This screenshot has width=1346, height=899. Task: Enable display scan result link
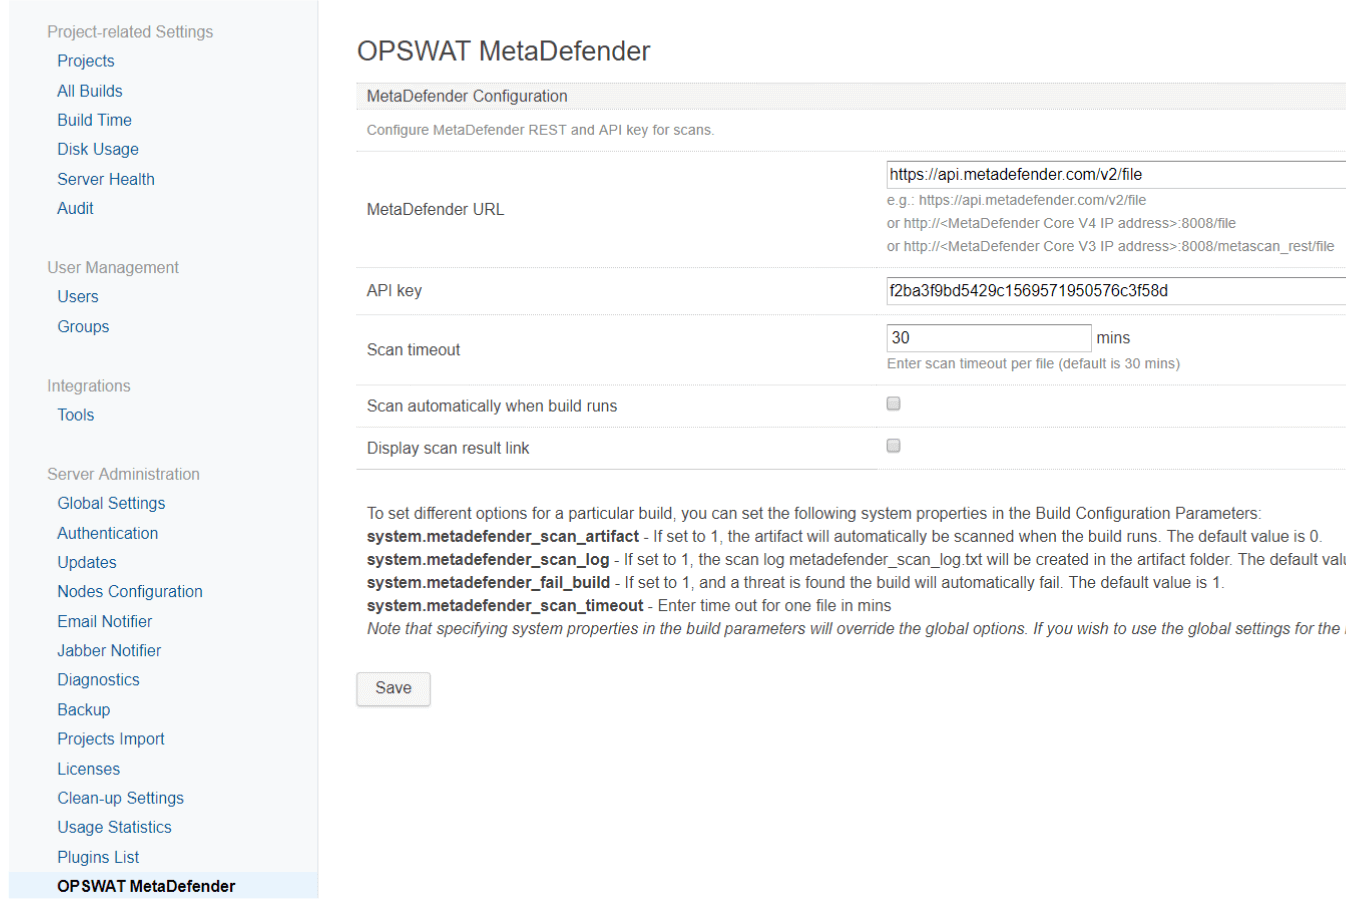click(x=893, y=445)
